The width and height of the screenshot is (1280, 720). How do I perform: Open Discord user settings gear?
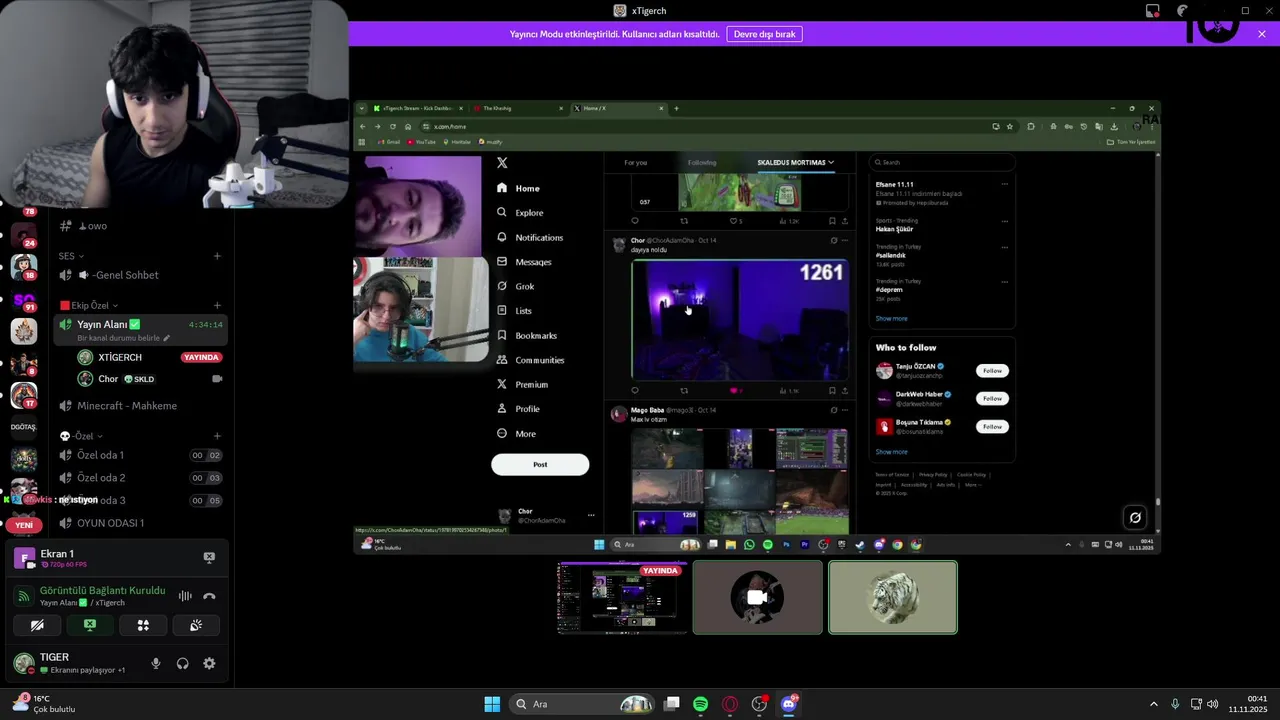209,664
